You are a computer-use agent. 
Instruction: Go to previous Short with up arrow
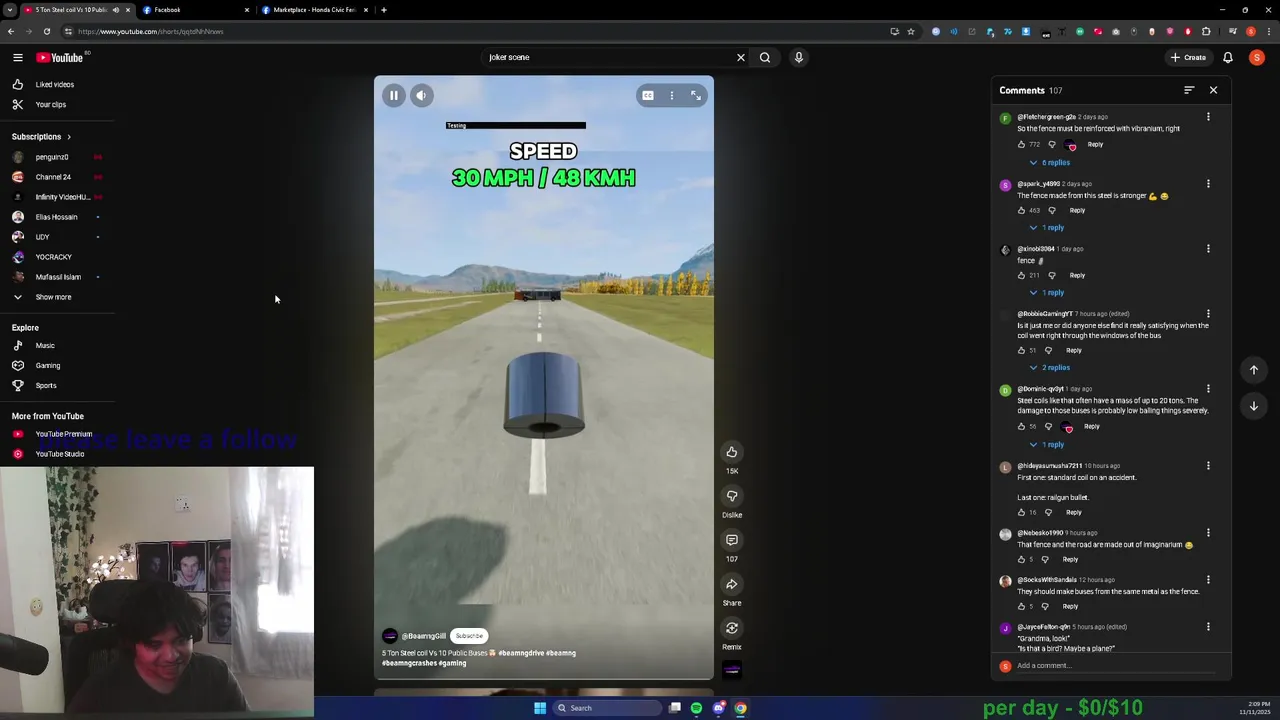click(x=1253, y=370)
